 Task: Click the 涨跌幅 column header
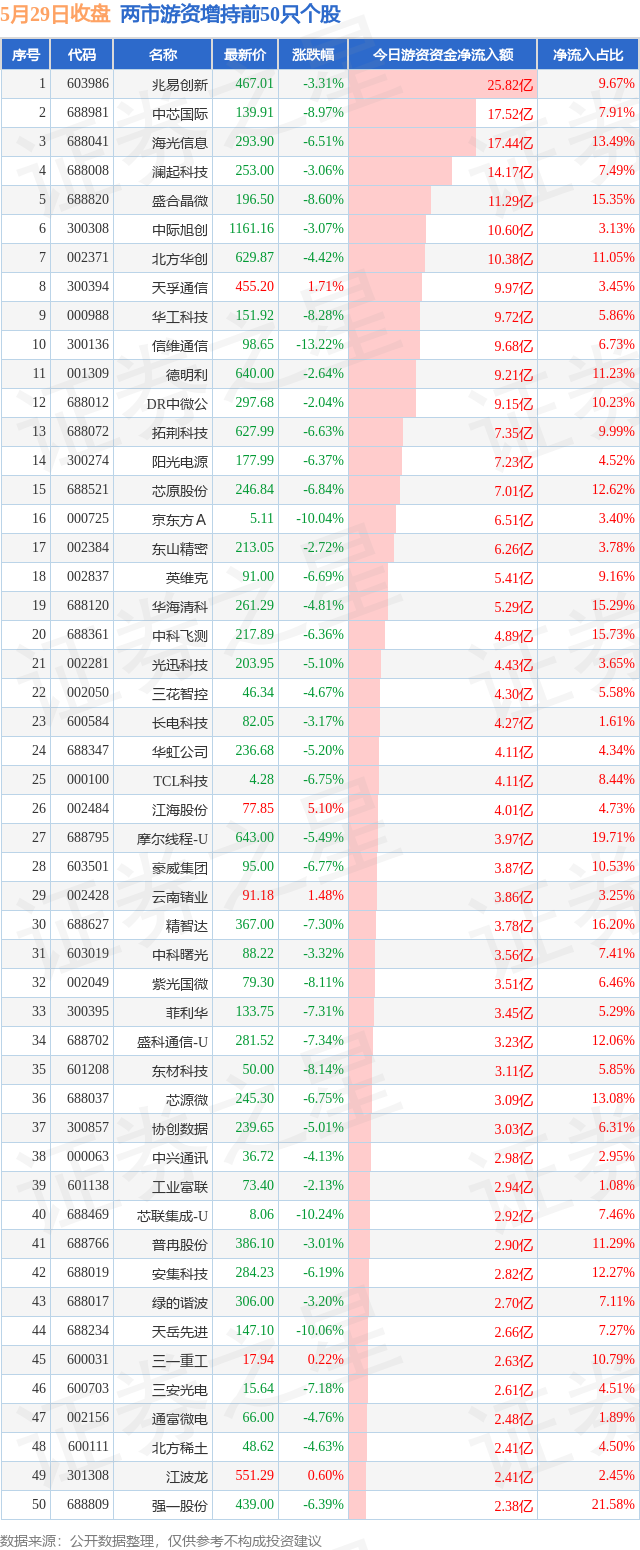pyautogui.click(x=313, y=55)
